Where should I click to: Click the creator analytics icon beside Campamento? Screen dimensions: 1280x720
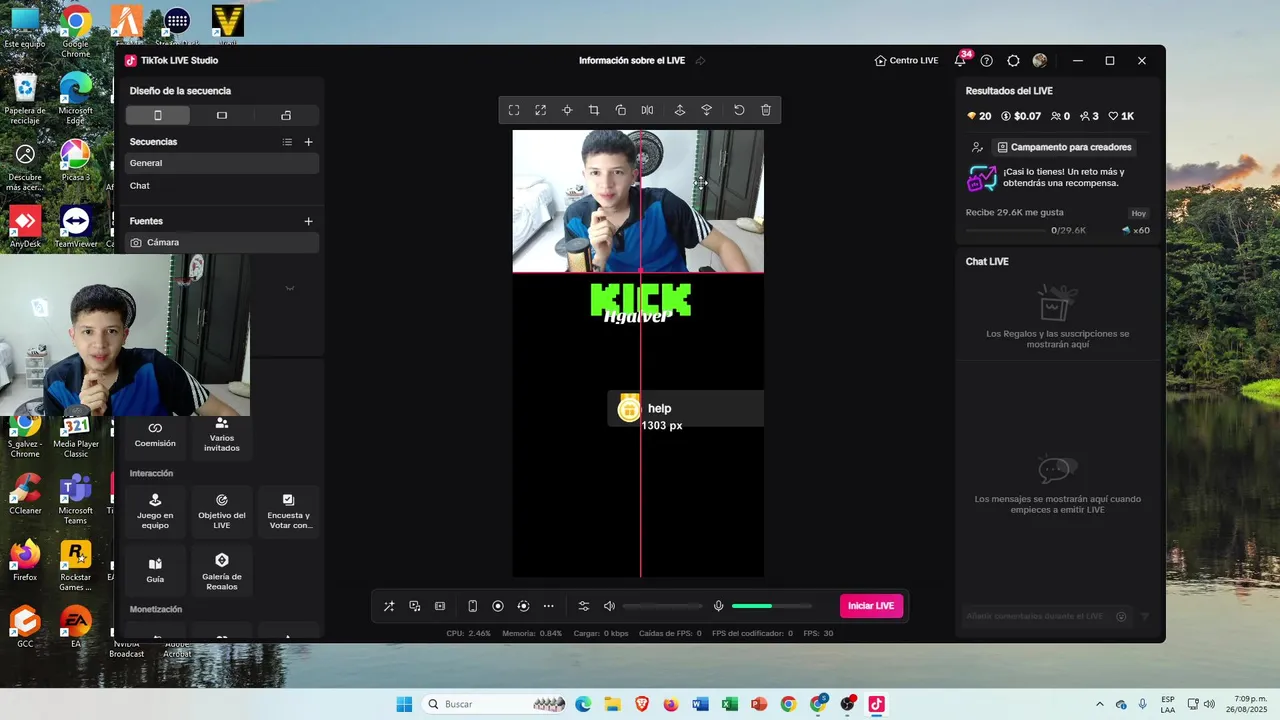pyautogui.click(x=977, y=147)
